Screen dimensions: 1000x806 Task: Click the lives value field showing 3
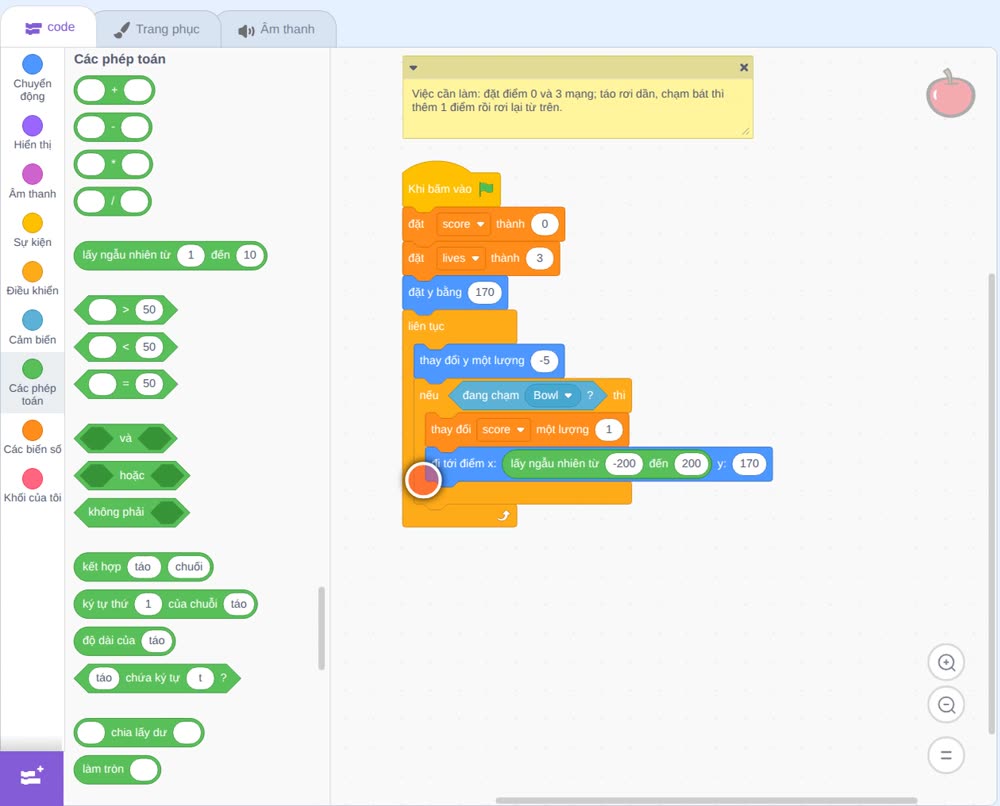[x=540, y=258]
